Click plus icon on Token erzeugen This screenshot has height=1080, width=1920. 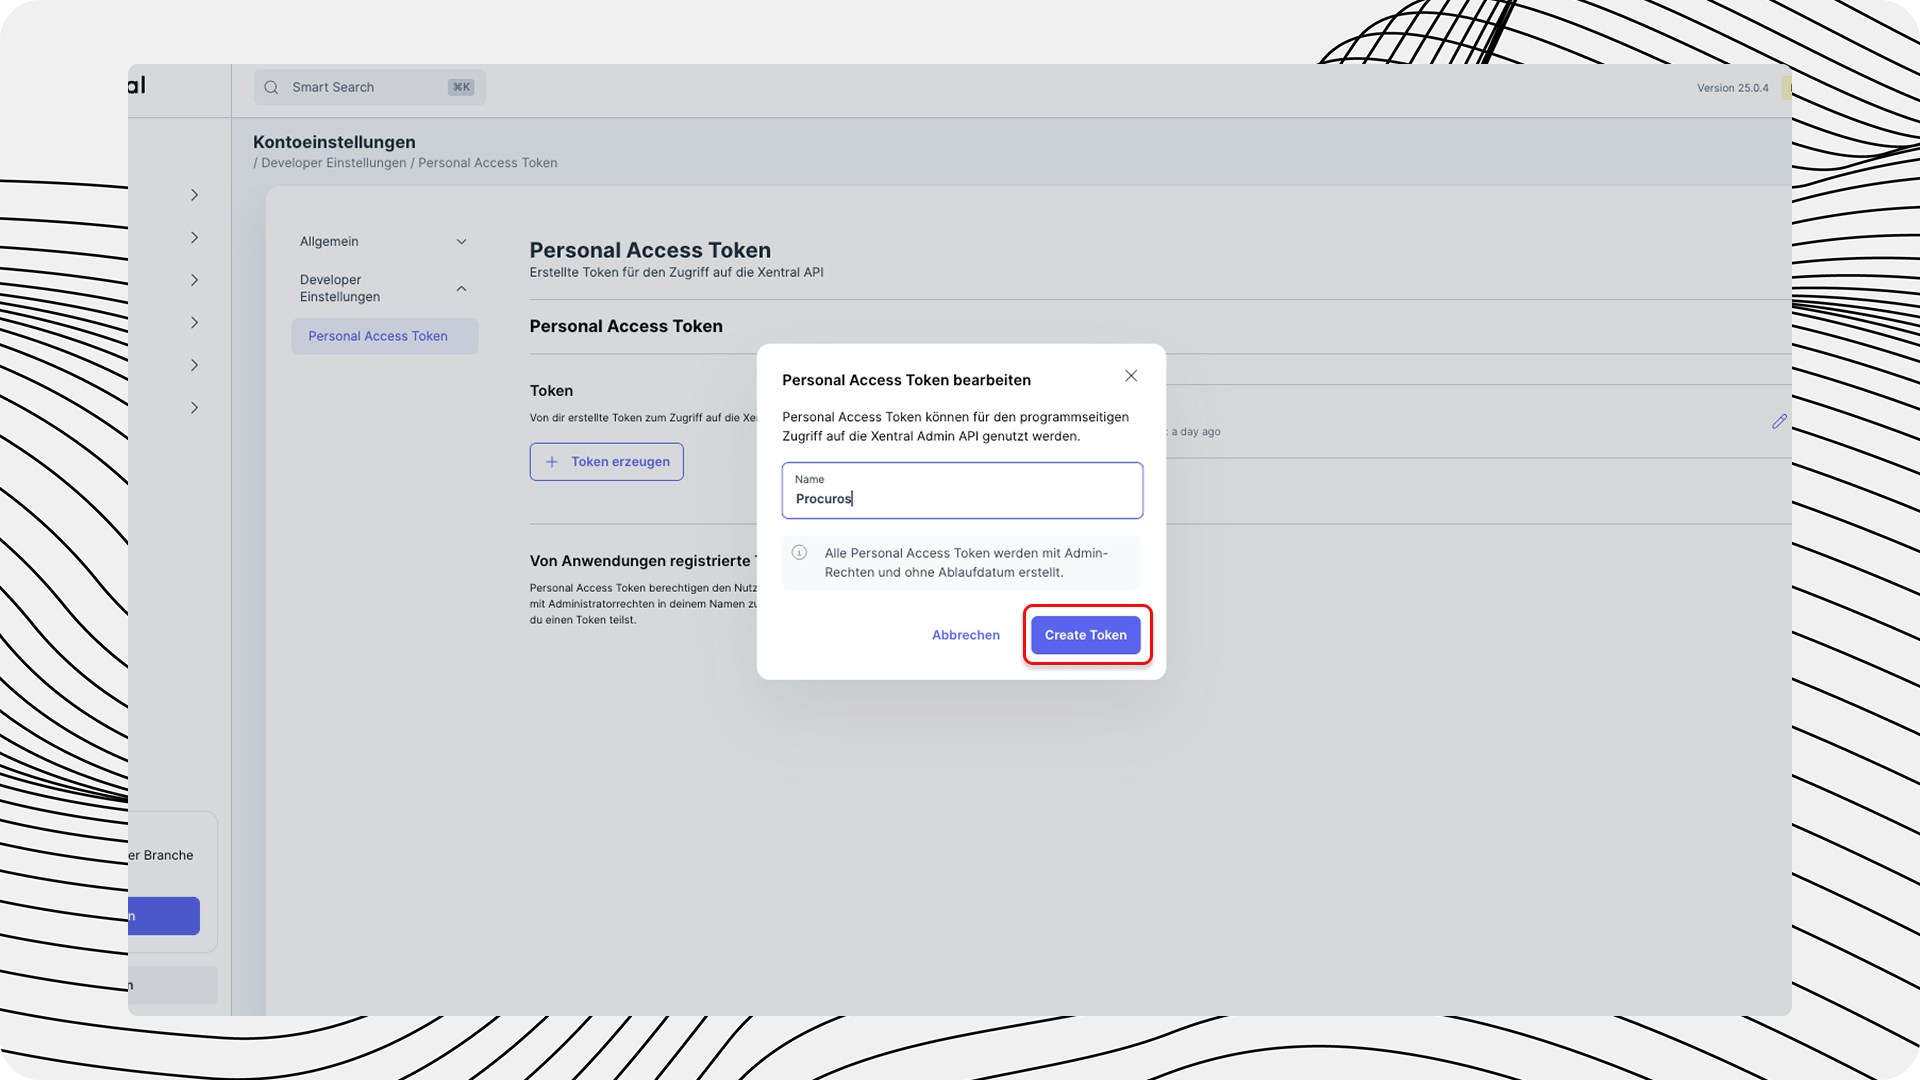coord(551,462)
